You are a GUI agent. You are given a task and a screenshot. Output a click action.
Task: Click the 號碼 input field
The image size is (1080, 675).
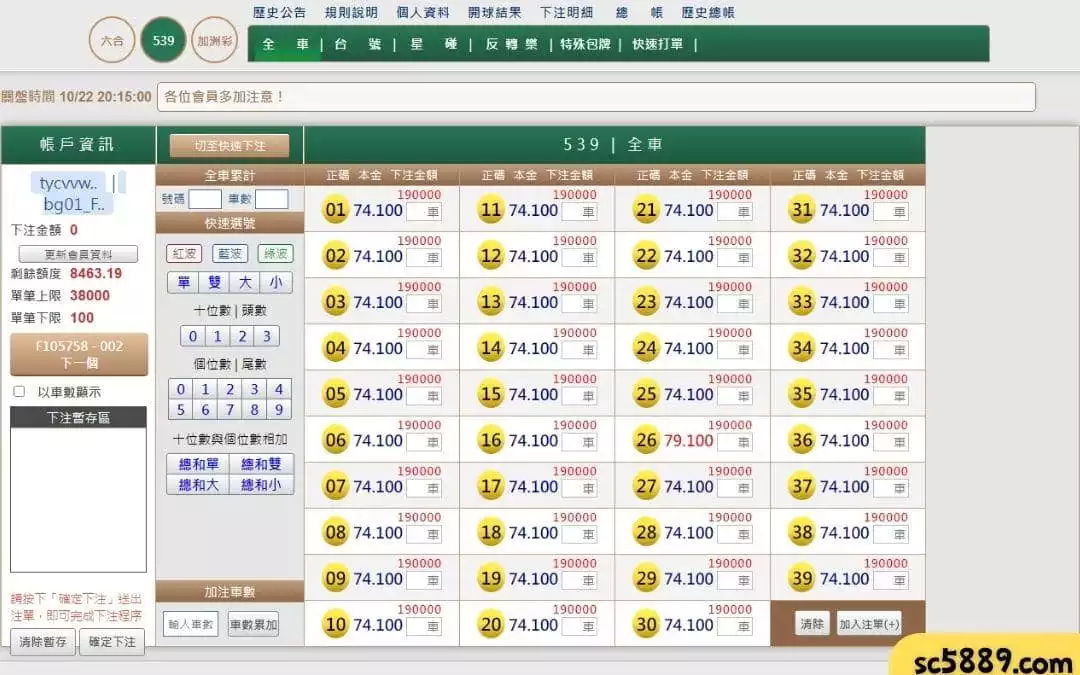point(205,199)
